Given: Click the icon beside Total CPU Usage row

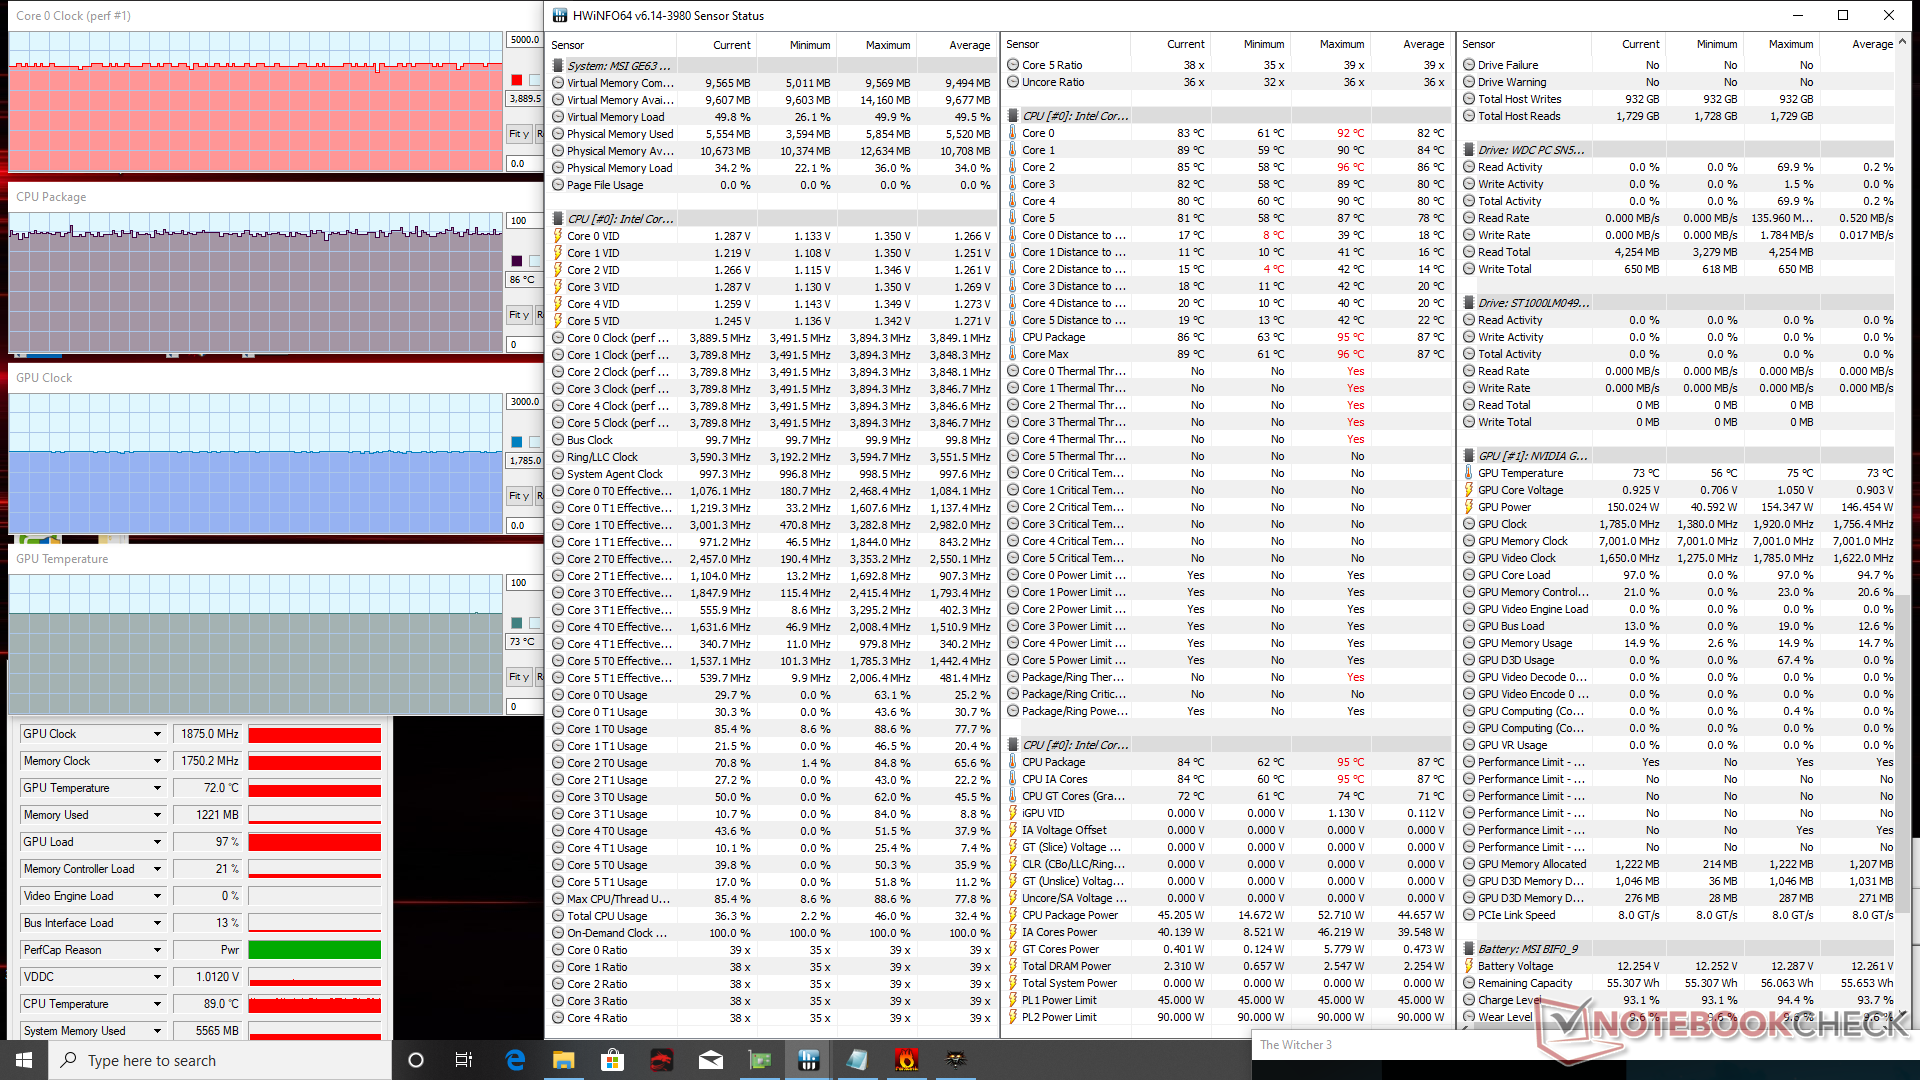Looking at the screenshot, I should [558, 916].
